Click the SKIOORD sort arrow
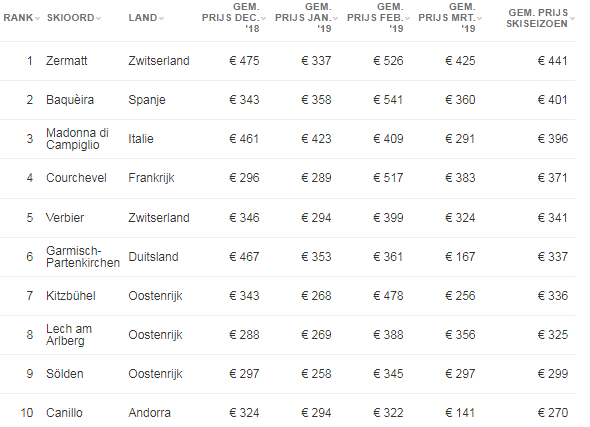 click(98, 18)
